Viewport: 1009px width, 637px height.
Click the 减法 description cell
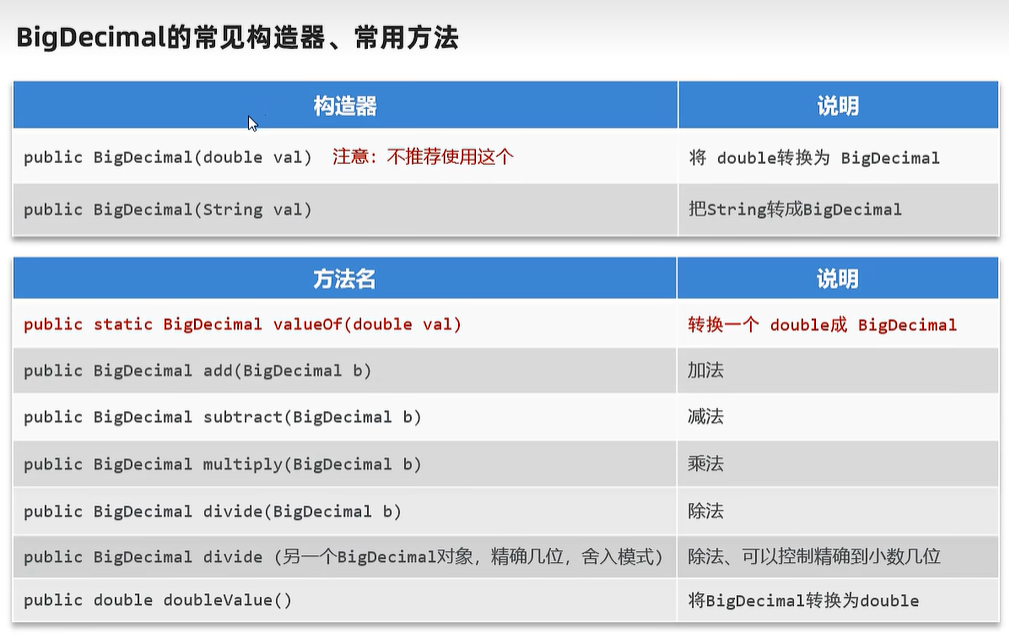click(x=705, y=417)
